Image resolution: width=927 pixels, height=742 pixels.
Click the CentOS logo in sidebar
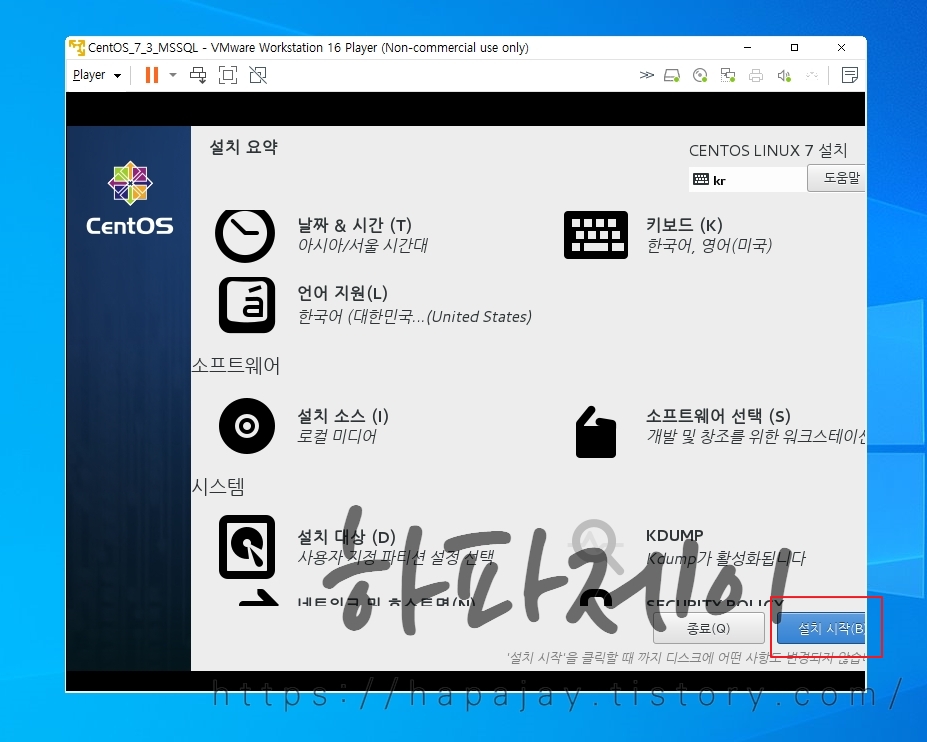[130, 199]
